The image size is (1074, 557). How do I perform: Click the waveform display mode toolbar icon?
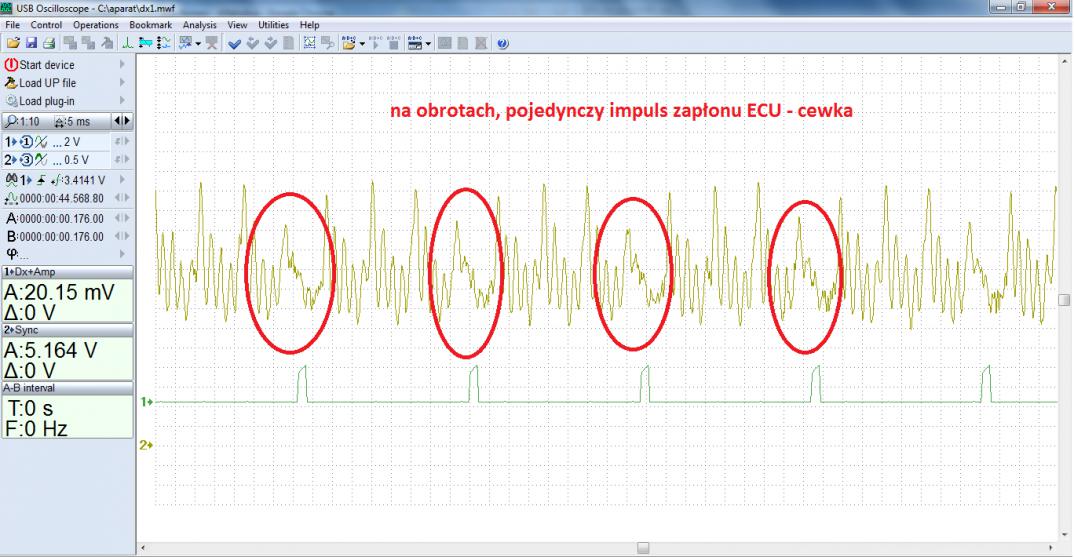coord(185,43)
